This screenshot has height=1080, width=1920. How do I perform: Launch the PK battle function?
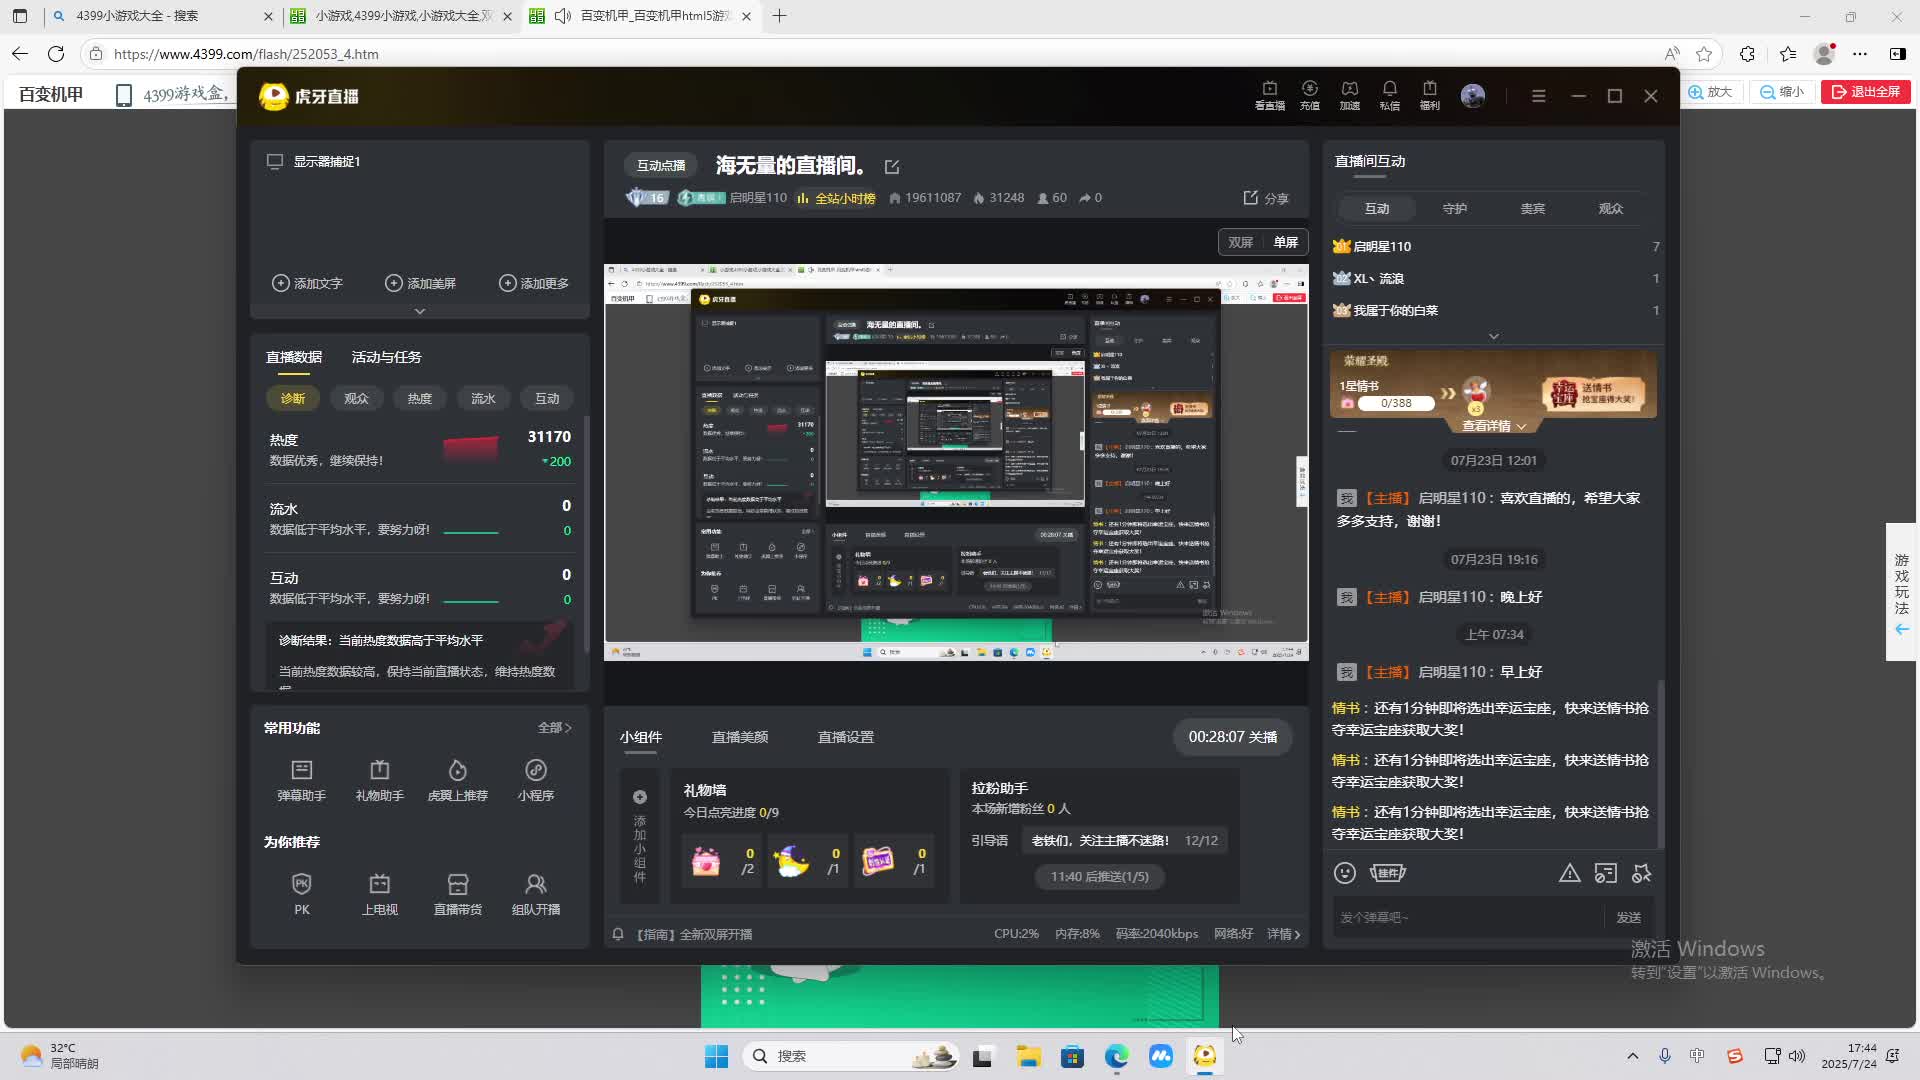tap(301, 885)
